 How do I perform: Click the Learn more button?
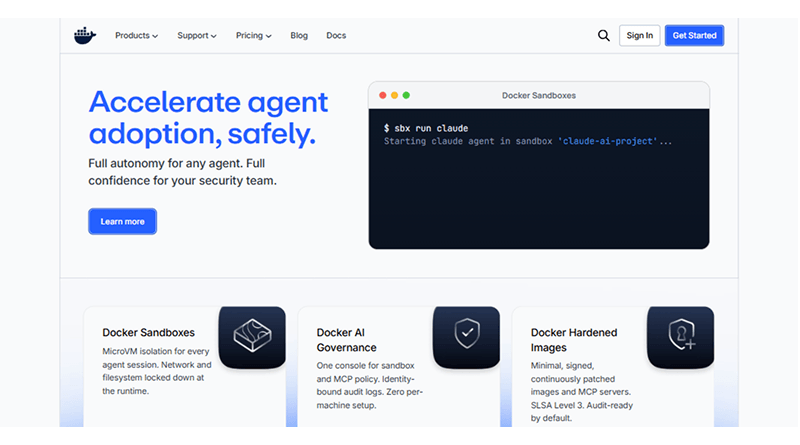point(122,221)
